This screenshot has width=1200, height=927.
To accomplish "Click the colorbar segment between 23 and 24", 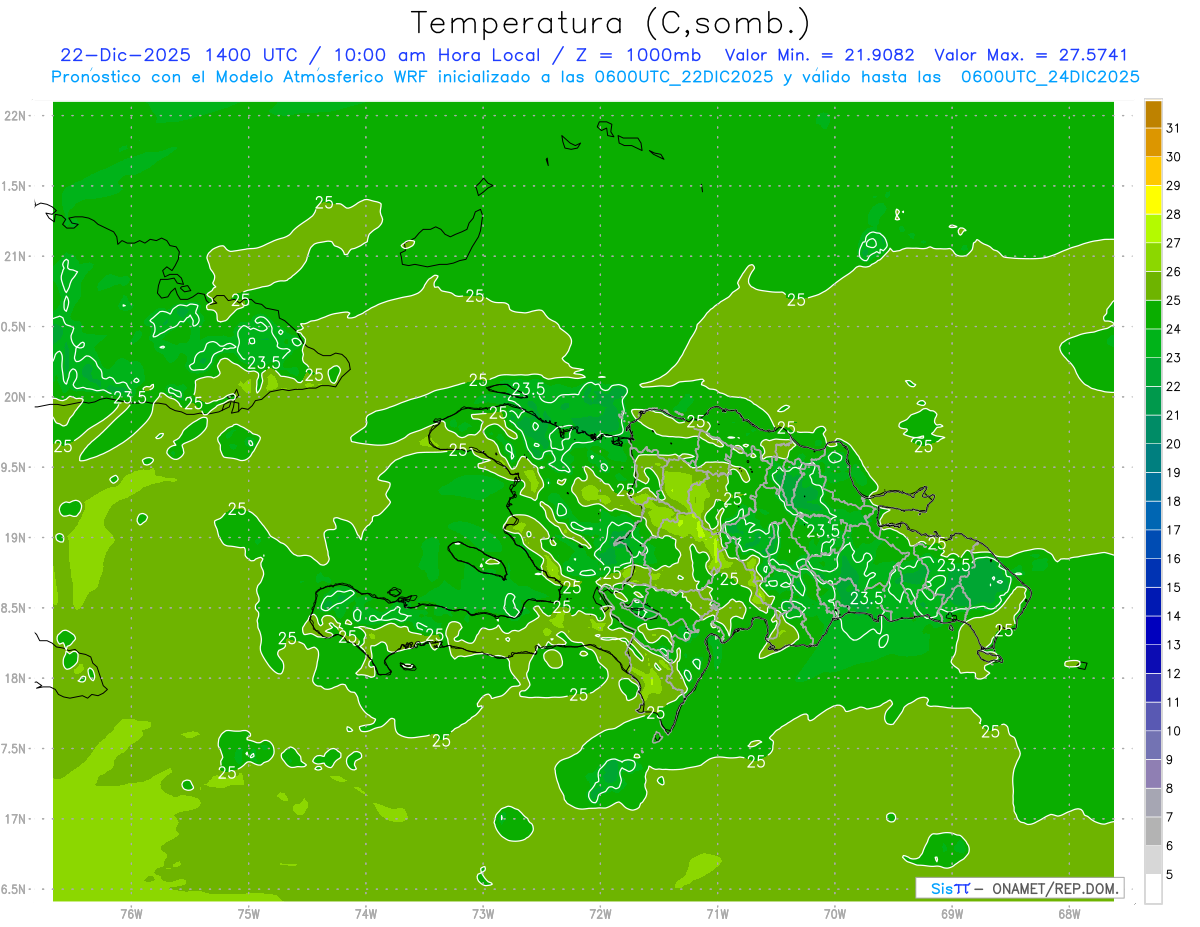I will coord(1153,343).
